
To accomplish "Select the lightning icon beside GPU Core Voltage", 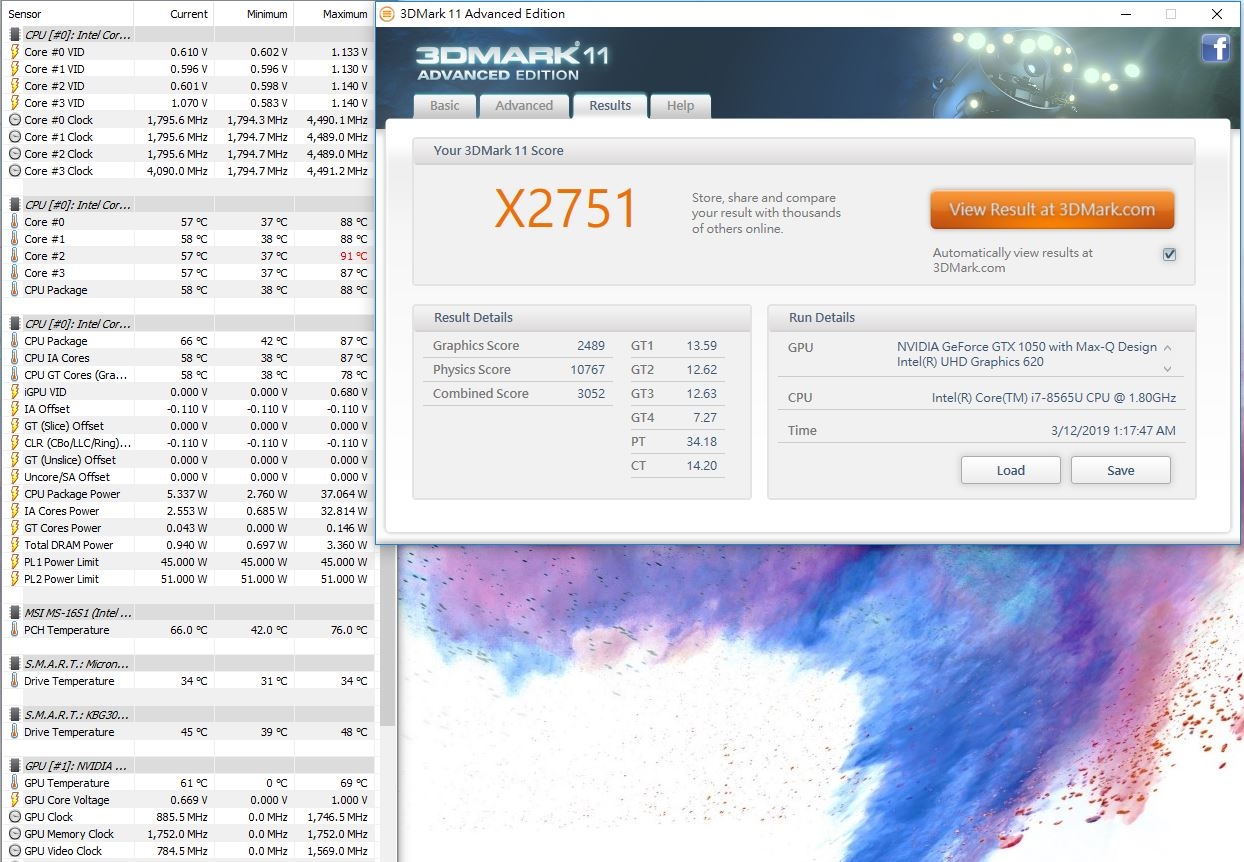I will pos(15,800).
